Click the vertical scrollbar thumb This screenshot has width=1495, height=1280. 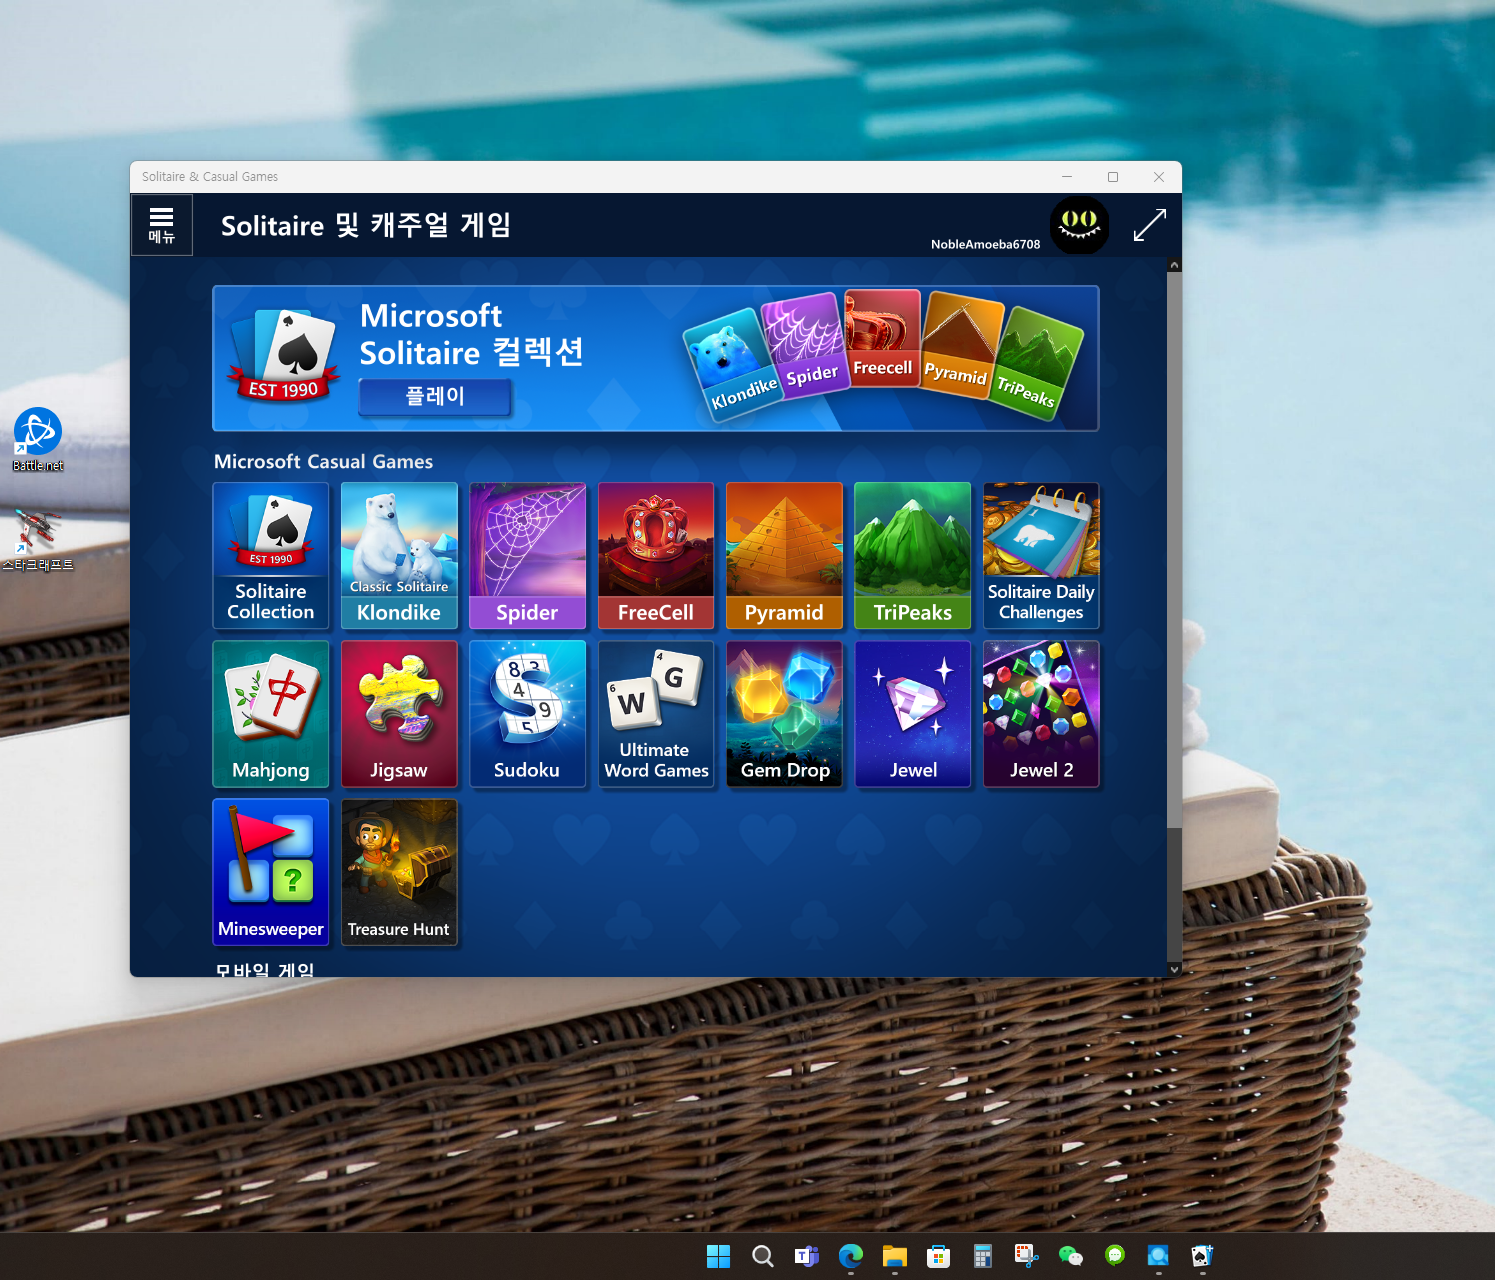1174,550
